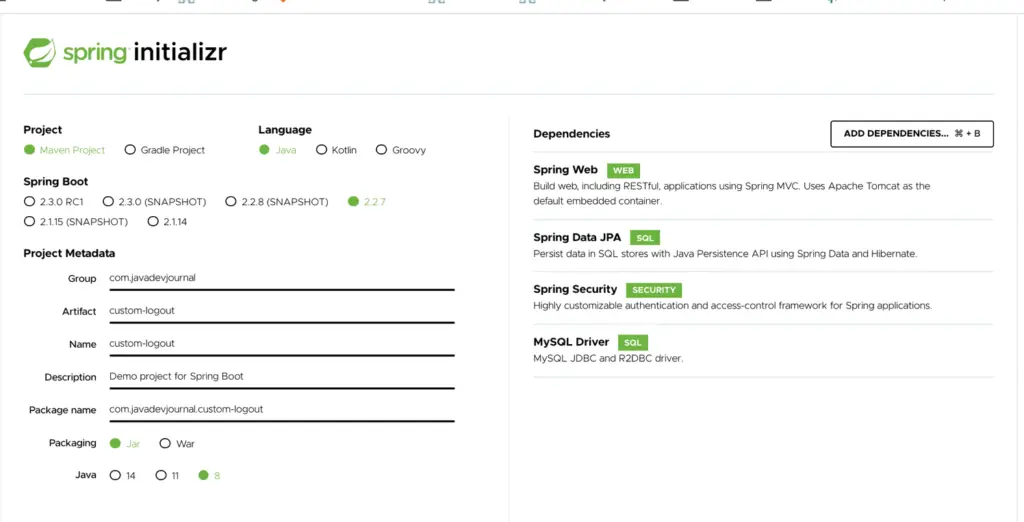Edit the Description field
Viewport: 1024px width, 522px height.
281,377
